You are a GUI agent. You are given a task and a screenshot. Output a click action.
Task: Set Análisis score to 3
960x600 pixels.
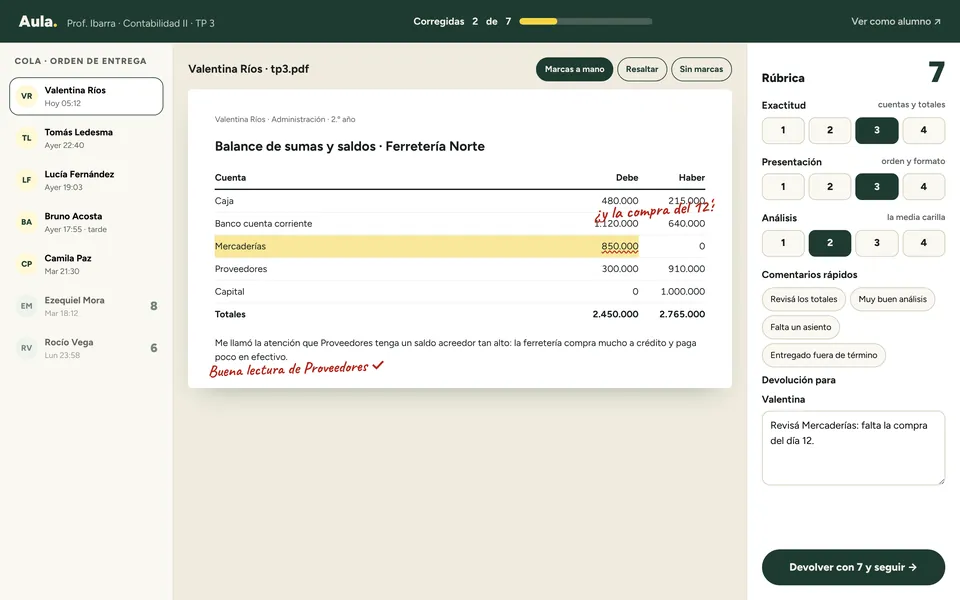(877, 243)
